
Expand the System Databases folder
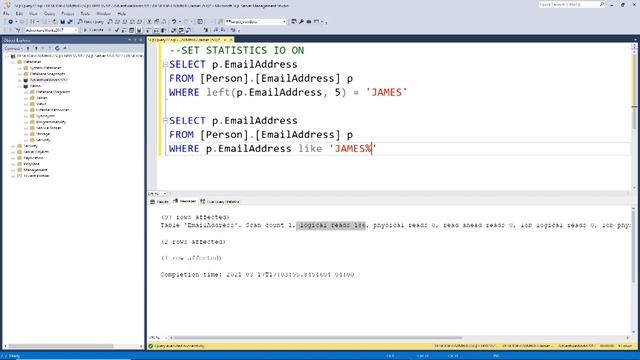(x=19, y=68)
